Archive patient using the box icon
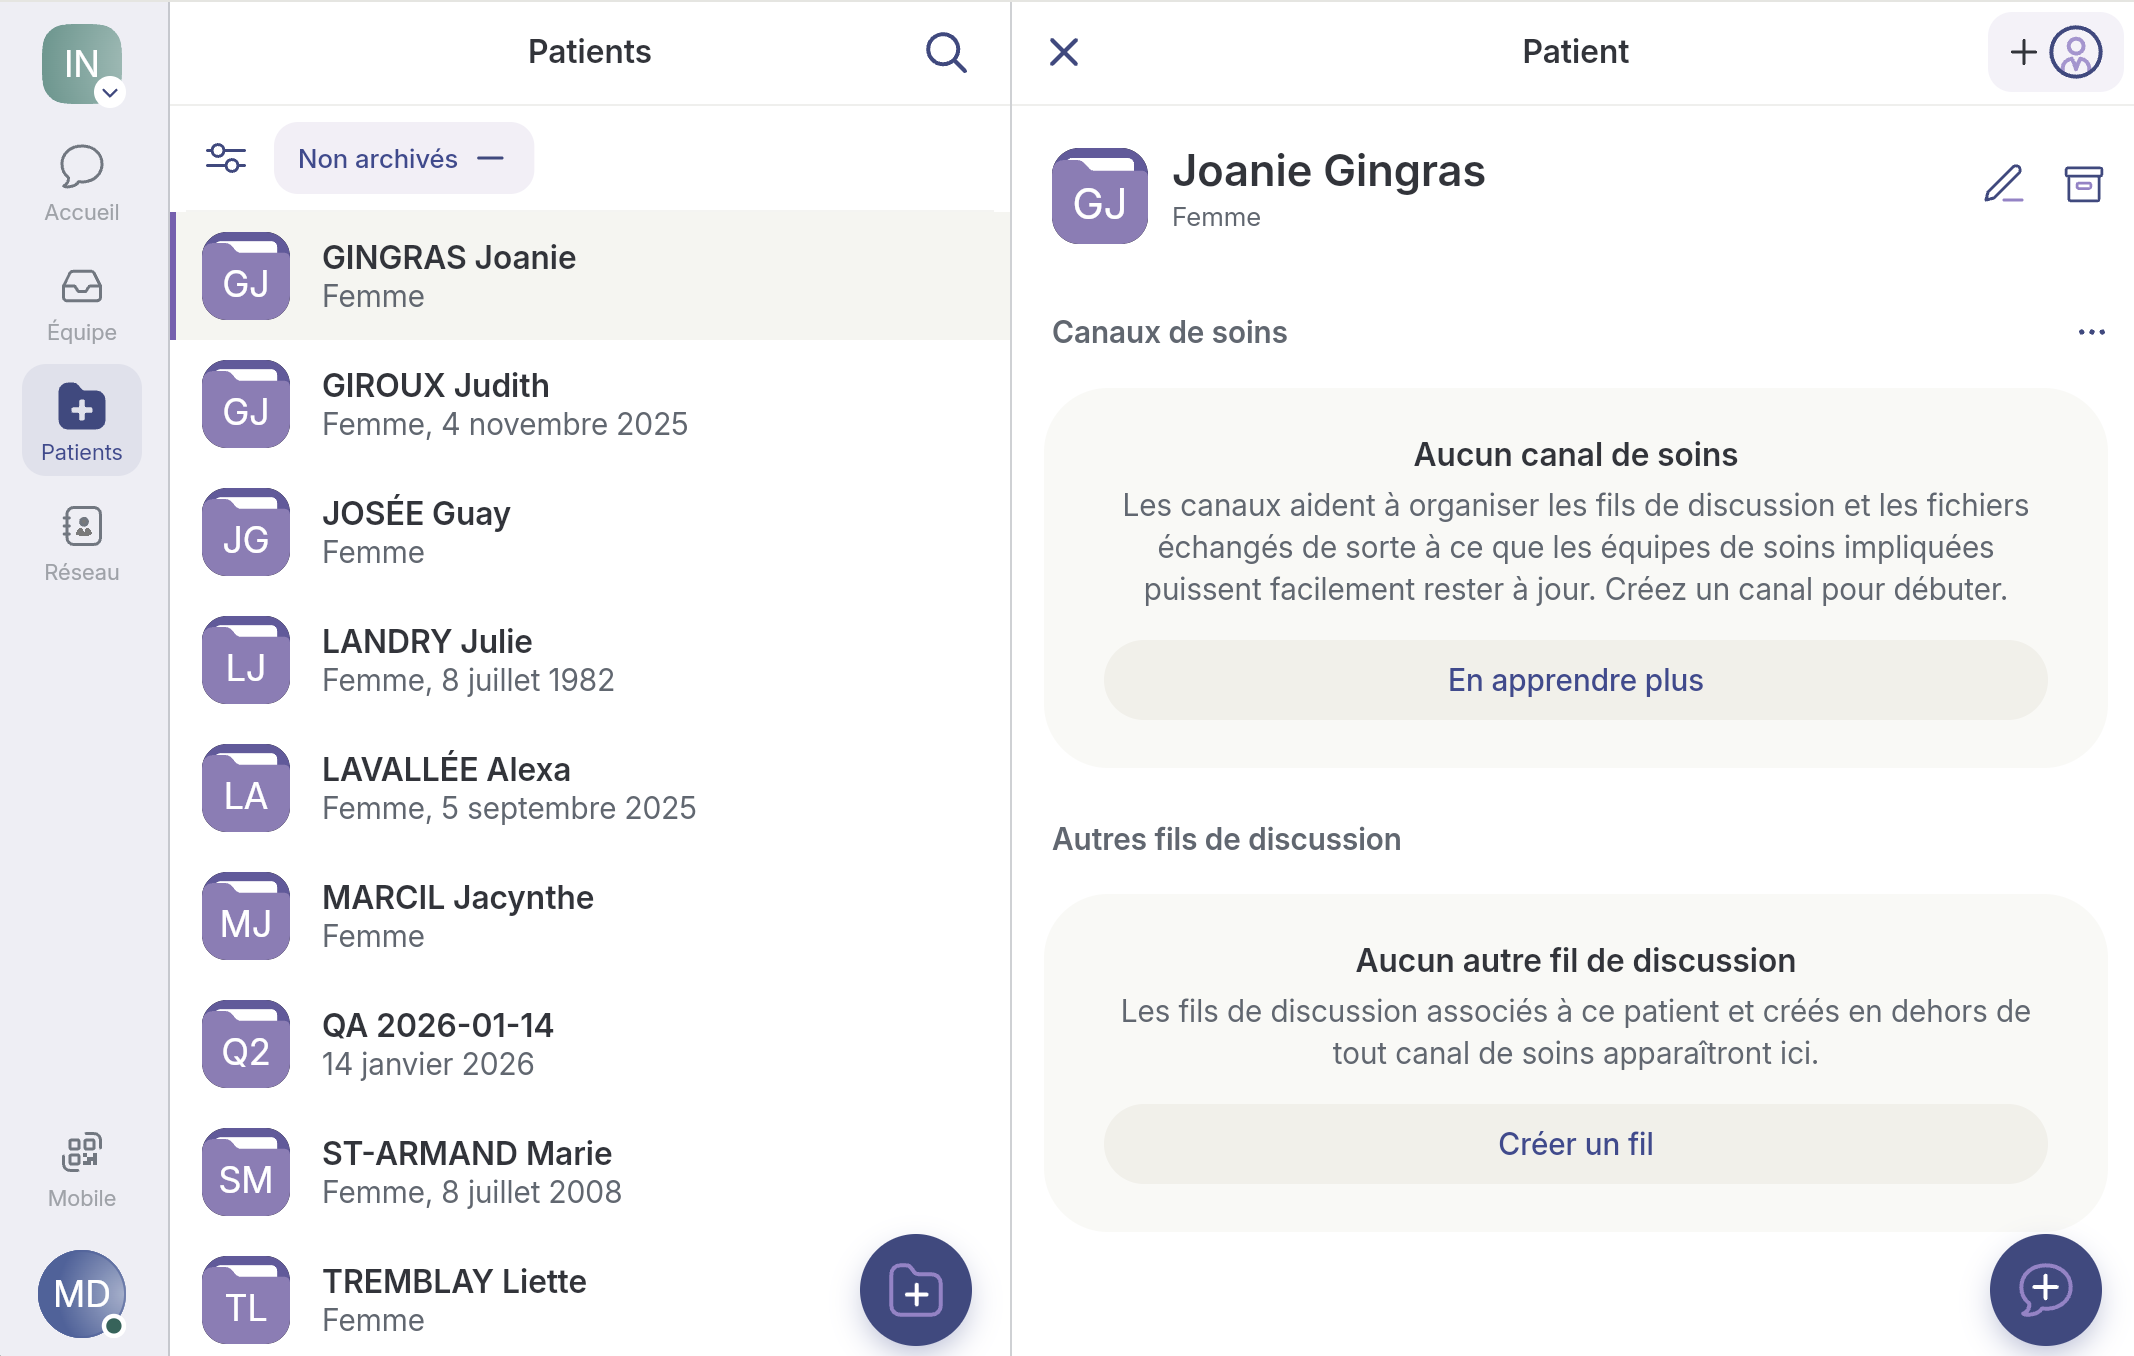The image size is (2134, 1356). [2083, 184]
